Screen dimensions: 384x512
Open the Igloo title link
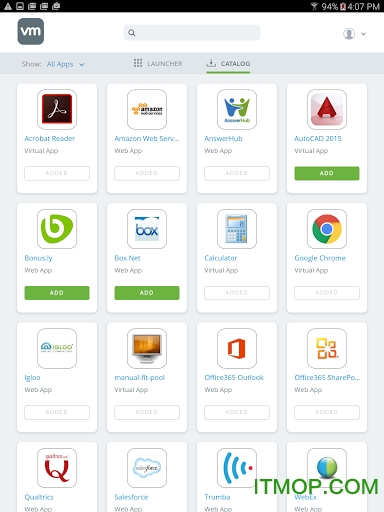pyautogui.click(x=32, y=378)
